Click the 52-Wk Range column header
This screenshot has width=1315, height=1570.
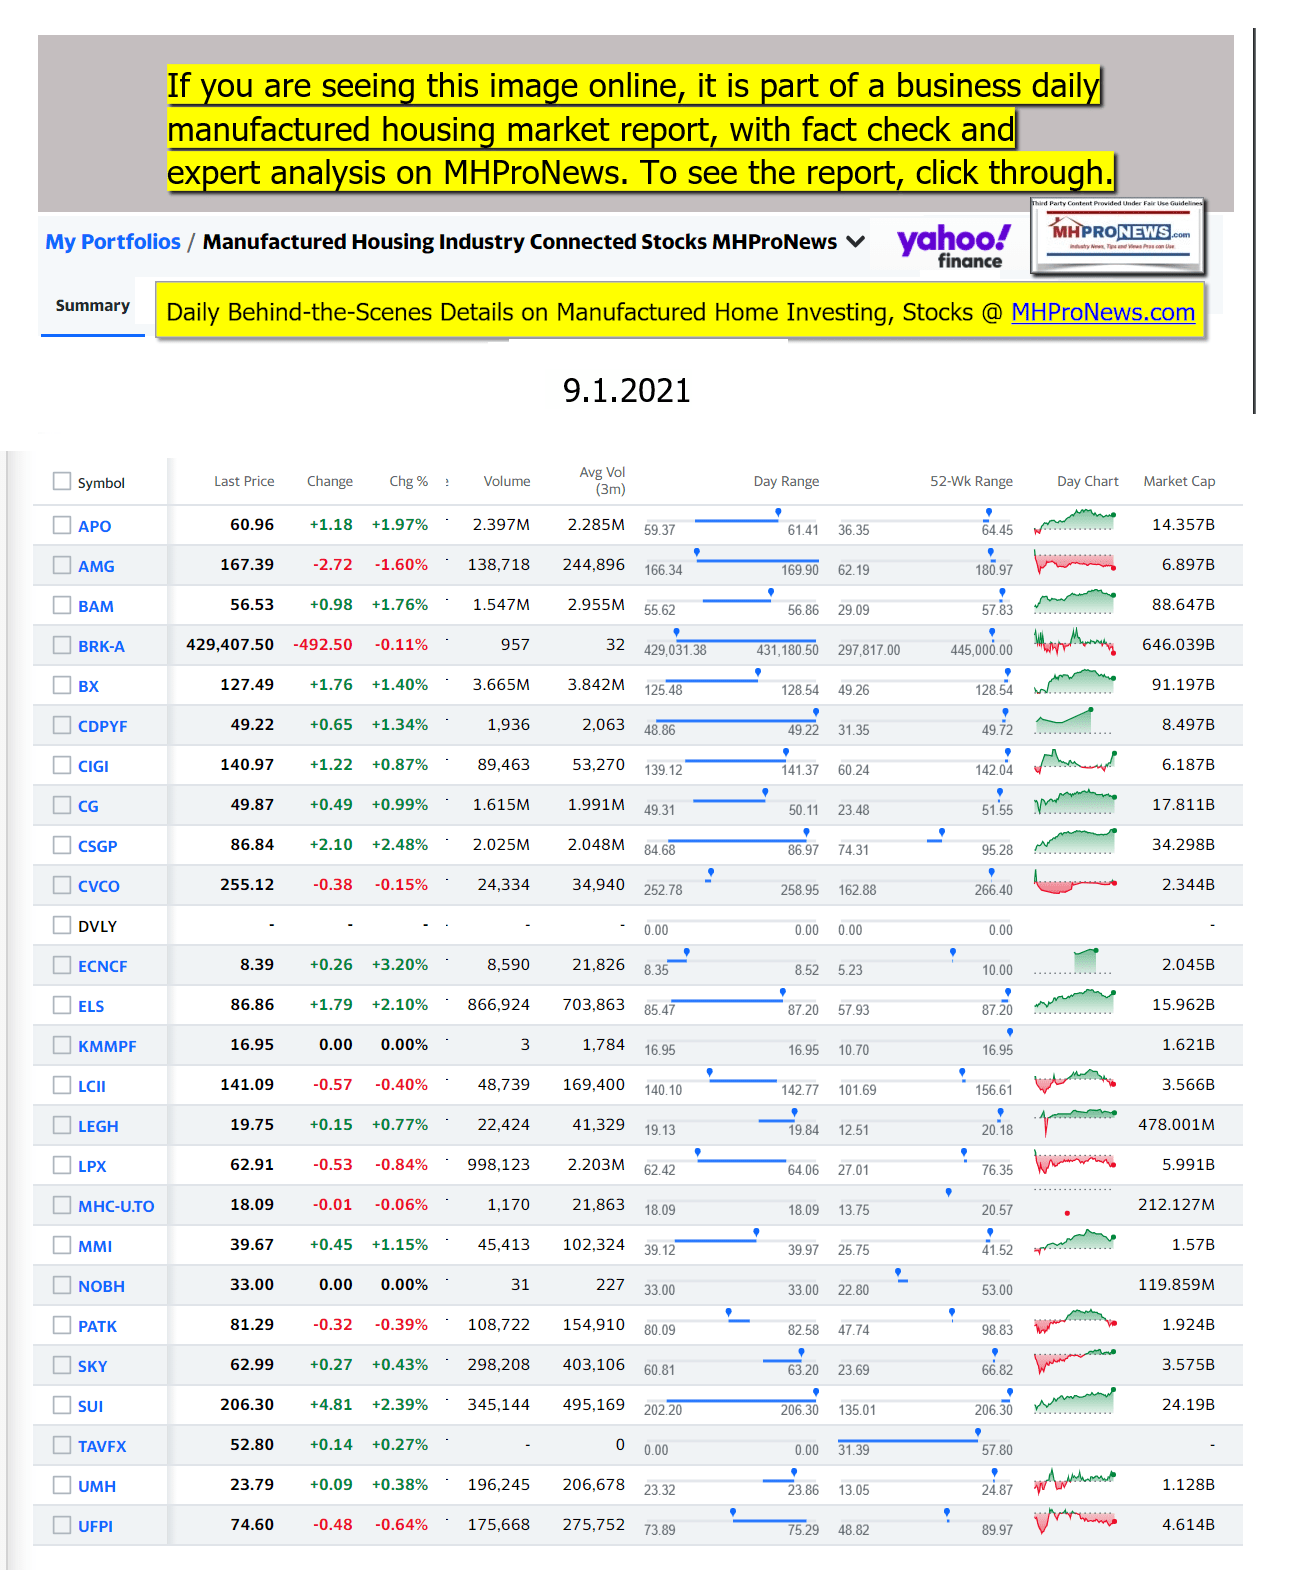pyautogui.click(x=971, y=481)
